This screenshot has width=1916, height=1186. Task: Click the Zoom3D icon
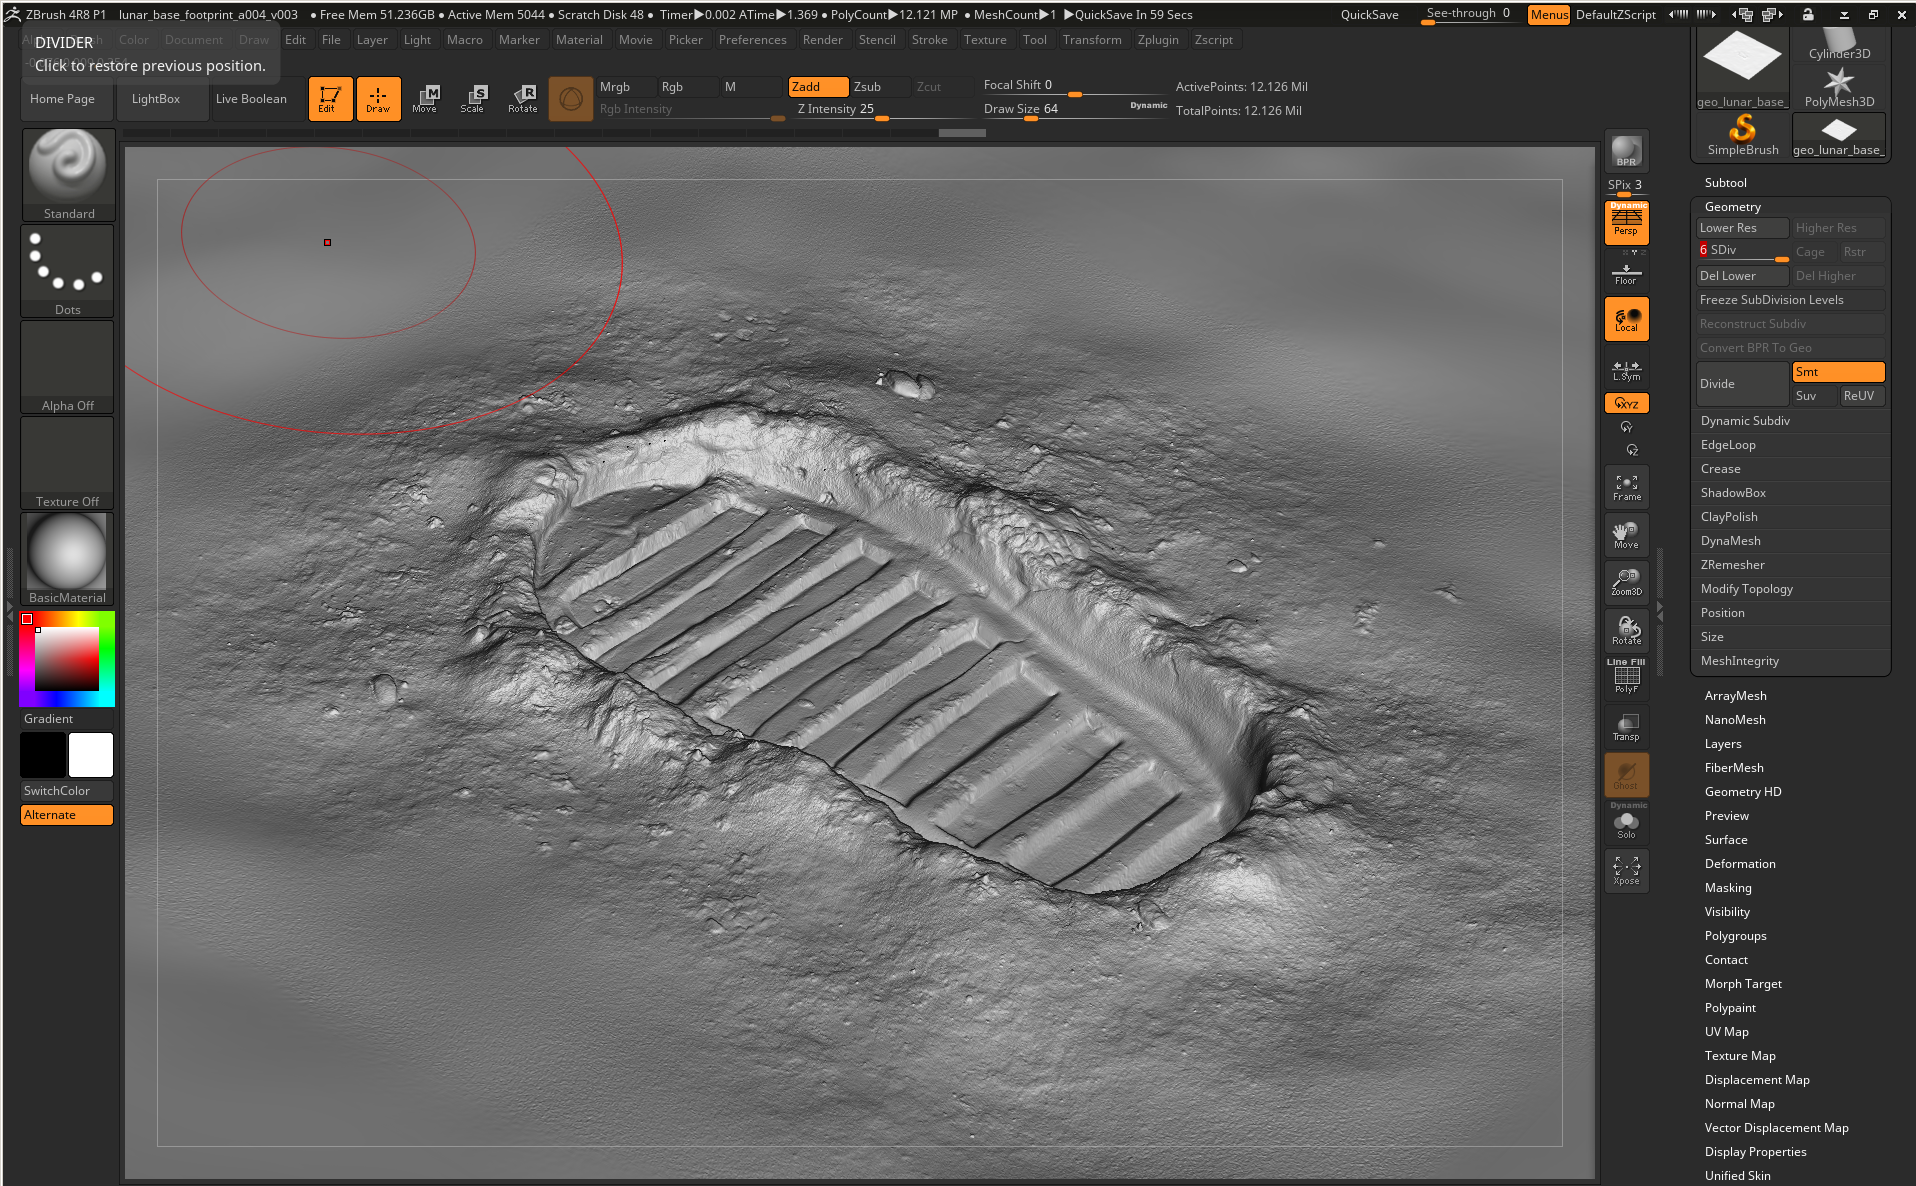(x=1626, y=583)
